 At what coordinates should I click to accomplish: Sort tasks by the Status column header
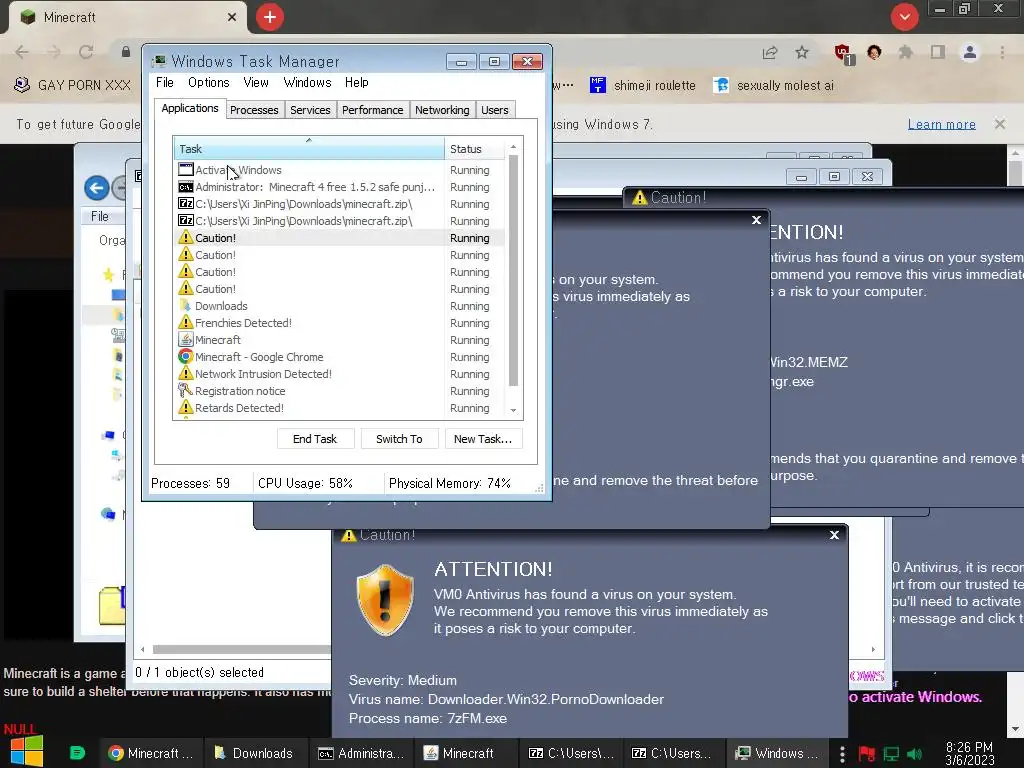(475, 149)
